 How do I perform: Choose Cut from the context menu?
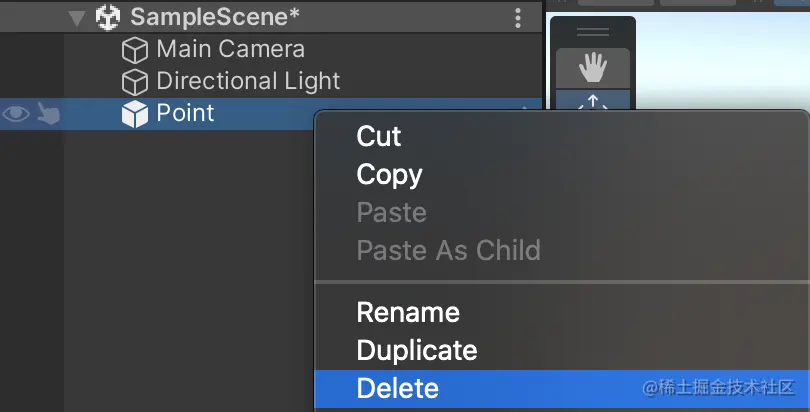379,137
